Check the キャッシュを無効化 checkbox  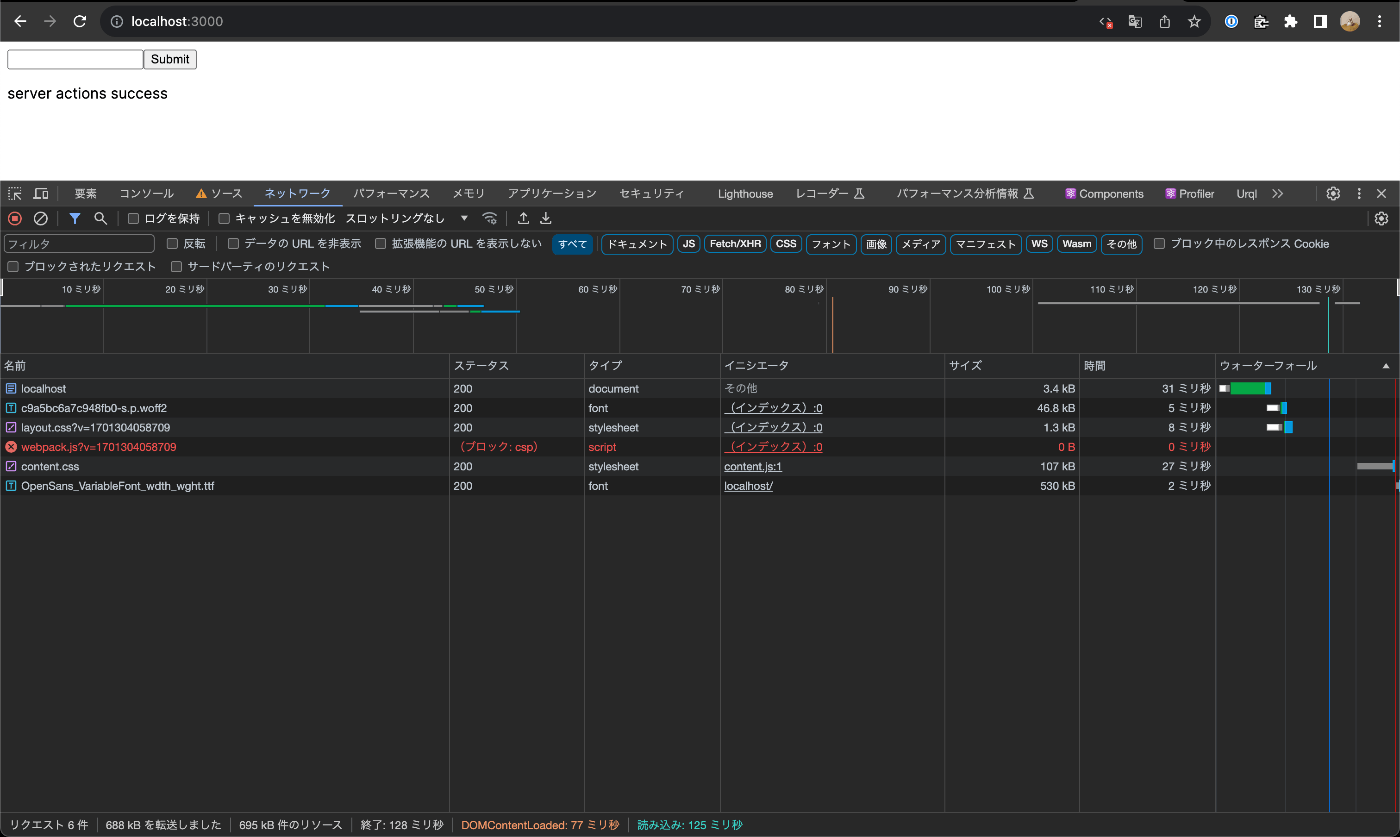(225, 218)
